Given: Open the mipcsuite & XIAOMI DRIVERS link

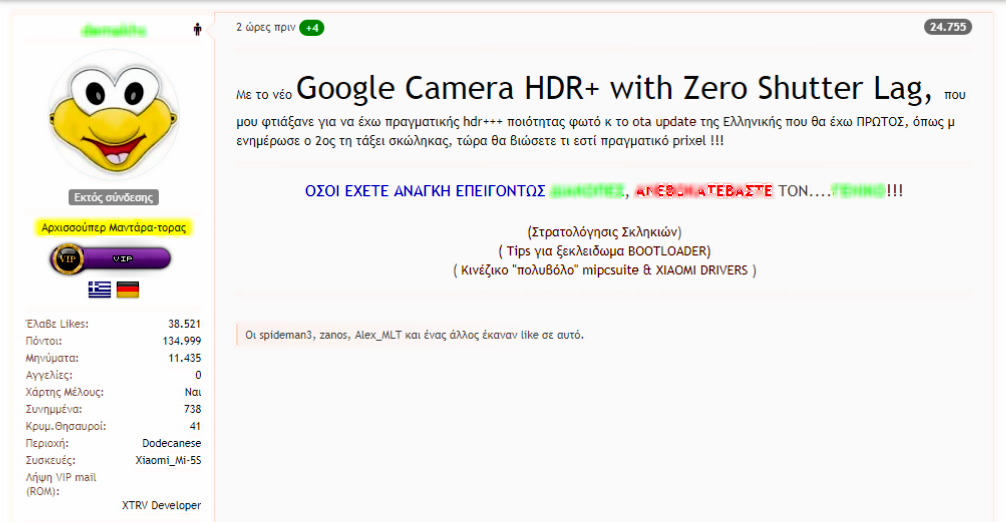Looking at the screenshot, I should coord(604,270).
